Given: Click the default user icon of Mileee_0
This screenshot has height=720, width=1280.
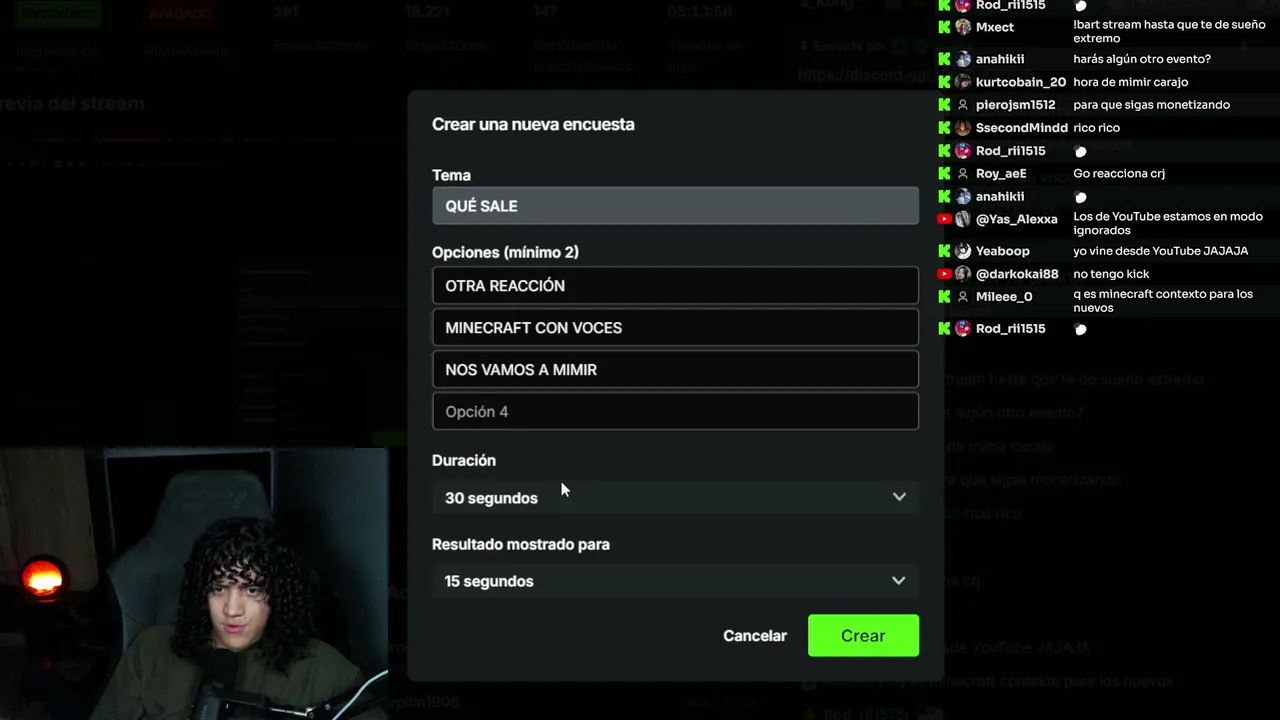Looking at the screenshot, I should click(963, 297).
